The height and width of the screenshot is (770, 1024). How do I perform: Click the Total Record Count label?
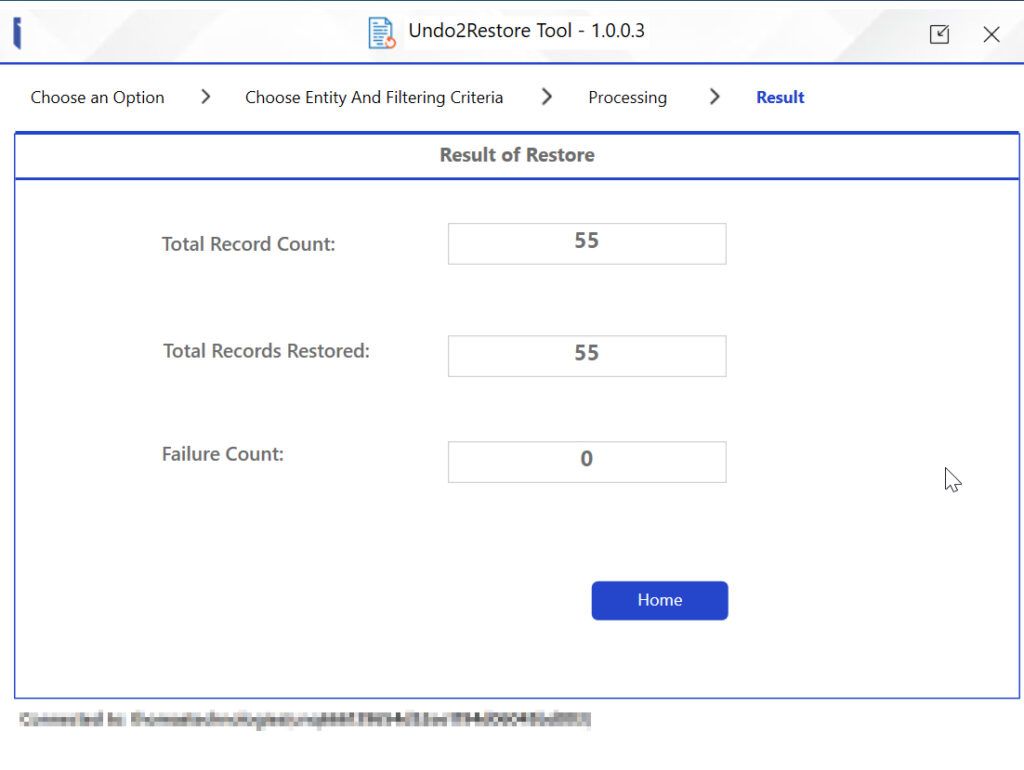(248, 244)
